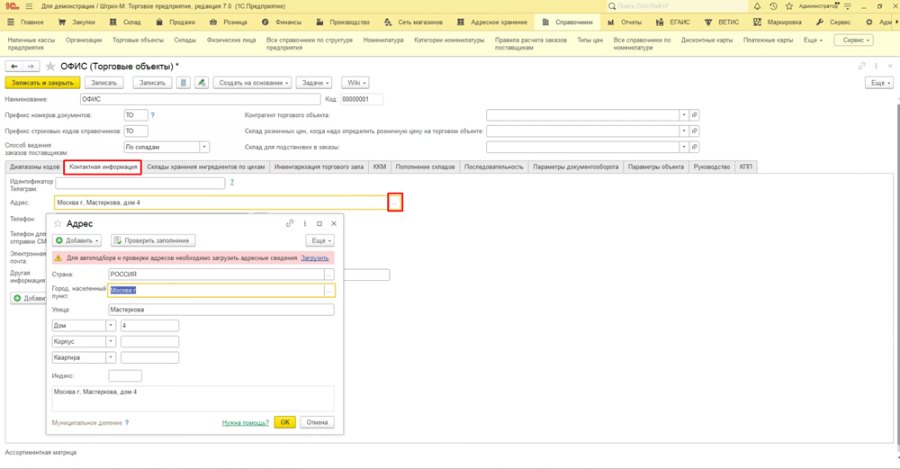900x469 pixels.
Task: Click ellipsis button in Город field
Action: point(329,290)
